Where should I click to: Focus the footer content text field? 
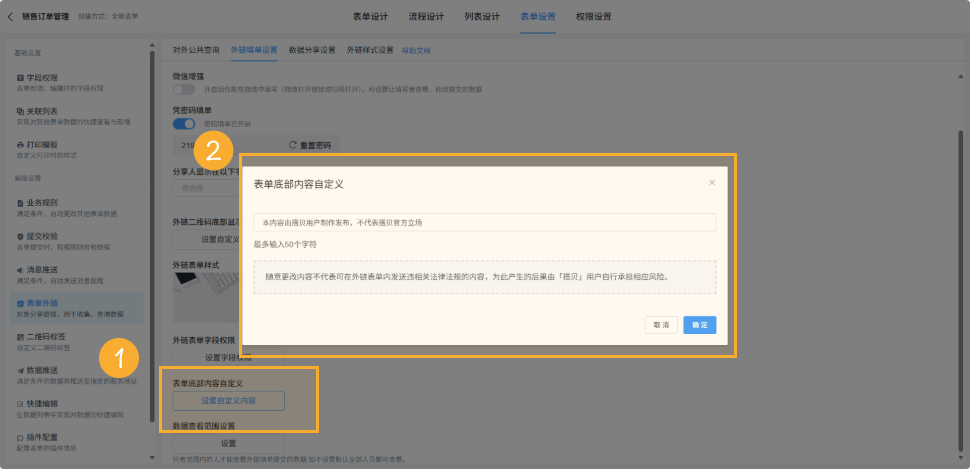[x=485, y=222]
